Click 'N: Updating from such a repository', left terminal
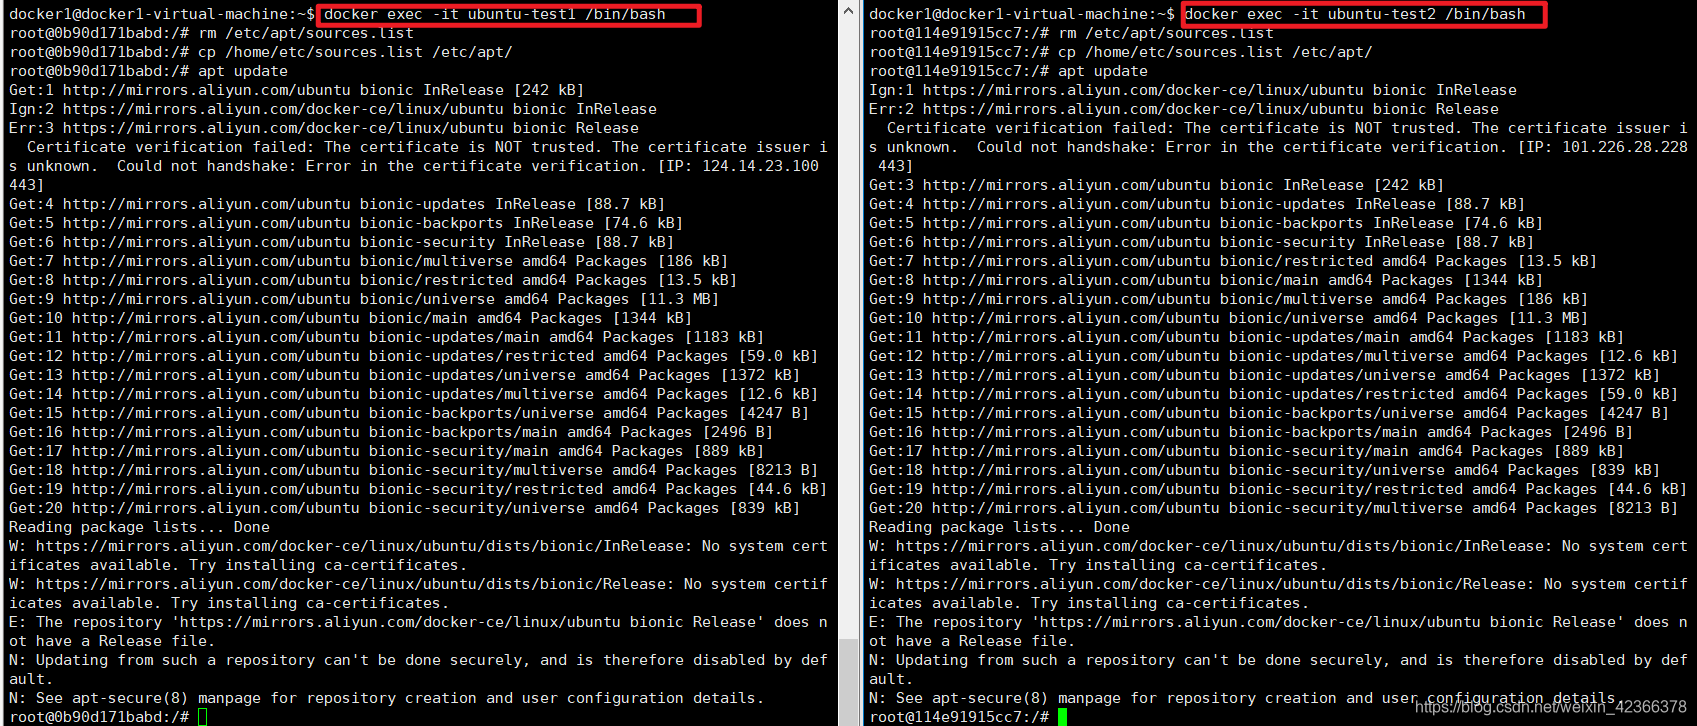This screenshot has width=1697, height=726. (418, 669)
